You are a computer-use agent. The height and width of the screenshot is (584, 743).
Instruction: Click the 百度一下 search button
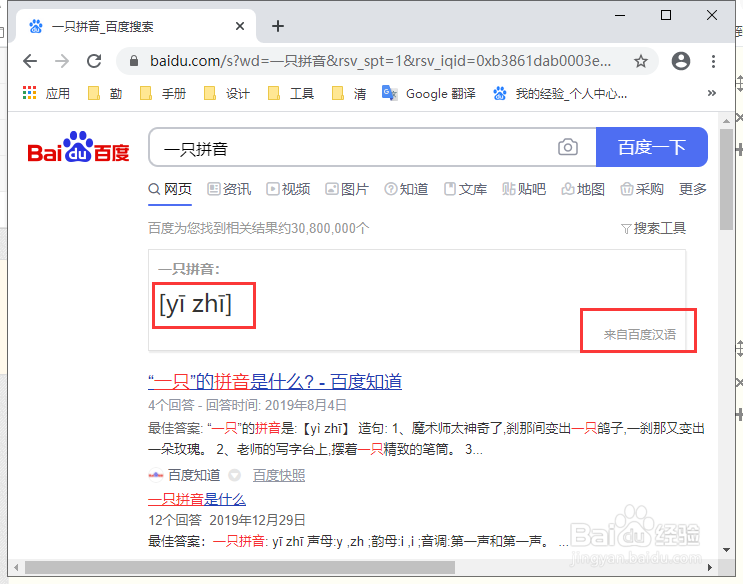pyautogui.click(x=652, y=147)
